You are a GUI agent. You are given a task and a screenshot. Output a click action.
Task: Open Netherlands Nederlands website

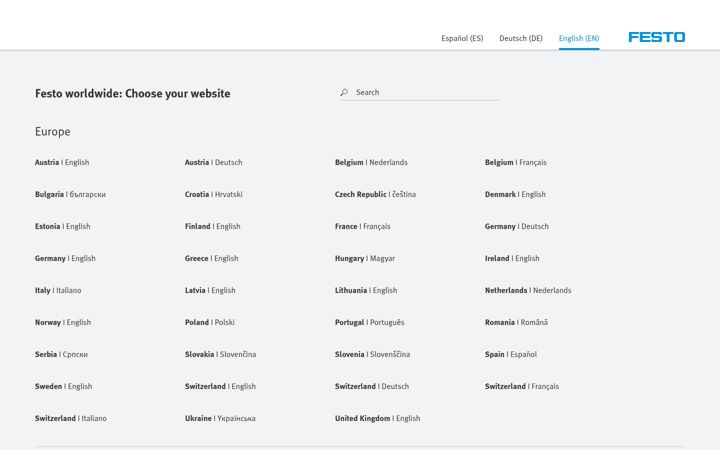pos(528,290)
